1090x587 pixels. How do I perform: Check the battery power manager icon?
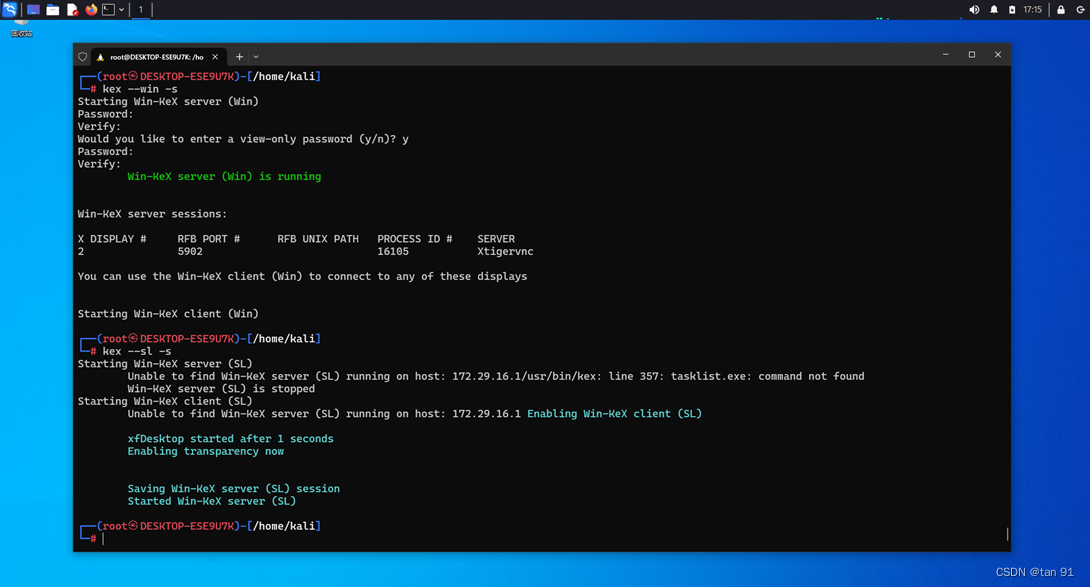pyautogui.click(x=1012, y=10)
